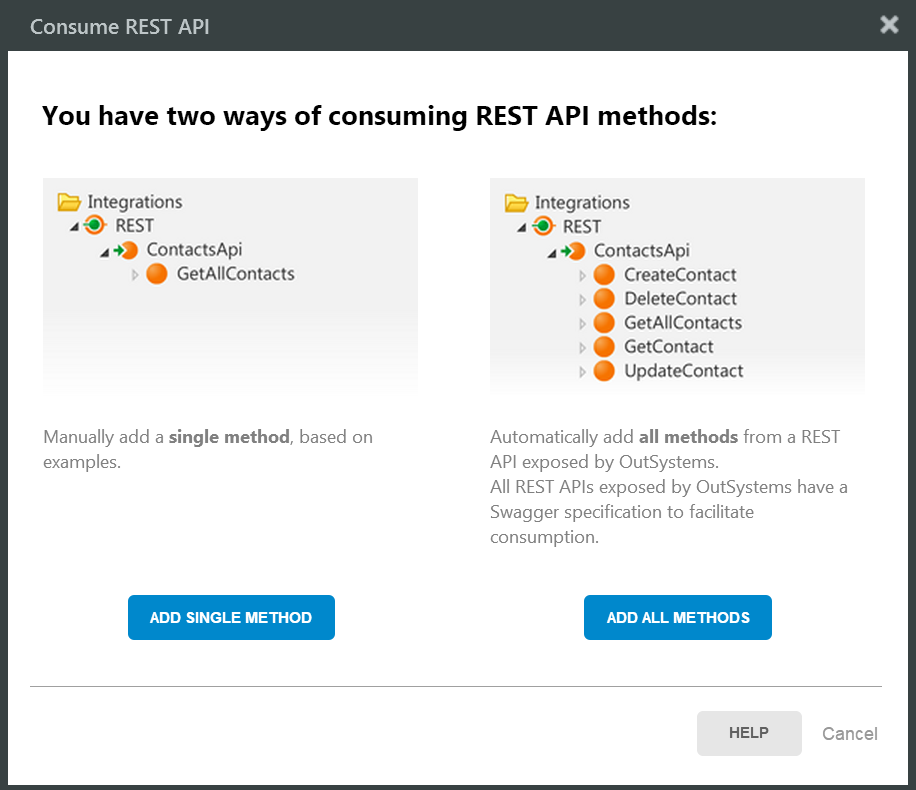Expand the CreateContact node arrow
Image resolution: width=916 pixels, height=790 pixels.
(x=583, y=275)
